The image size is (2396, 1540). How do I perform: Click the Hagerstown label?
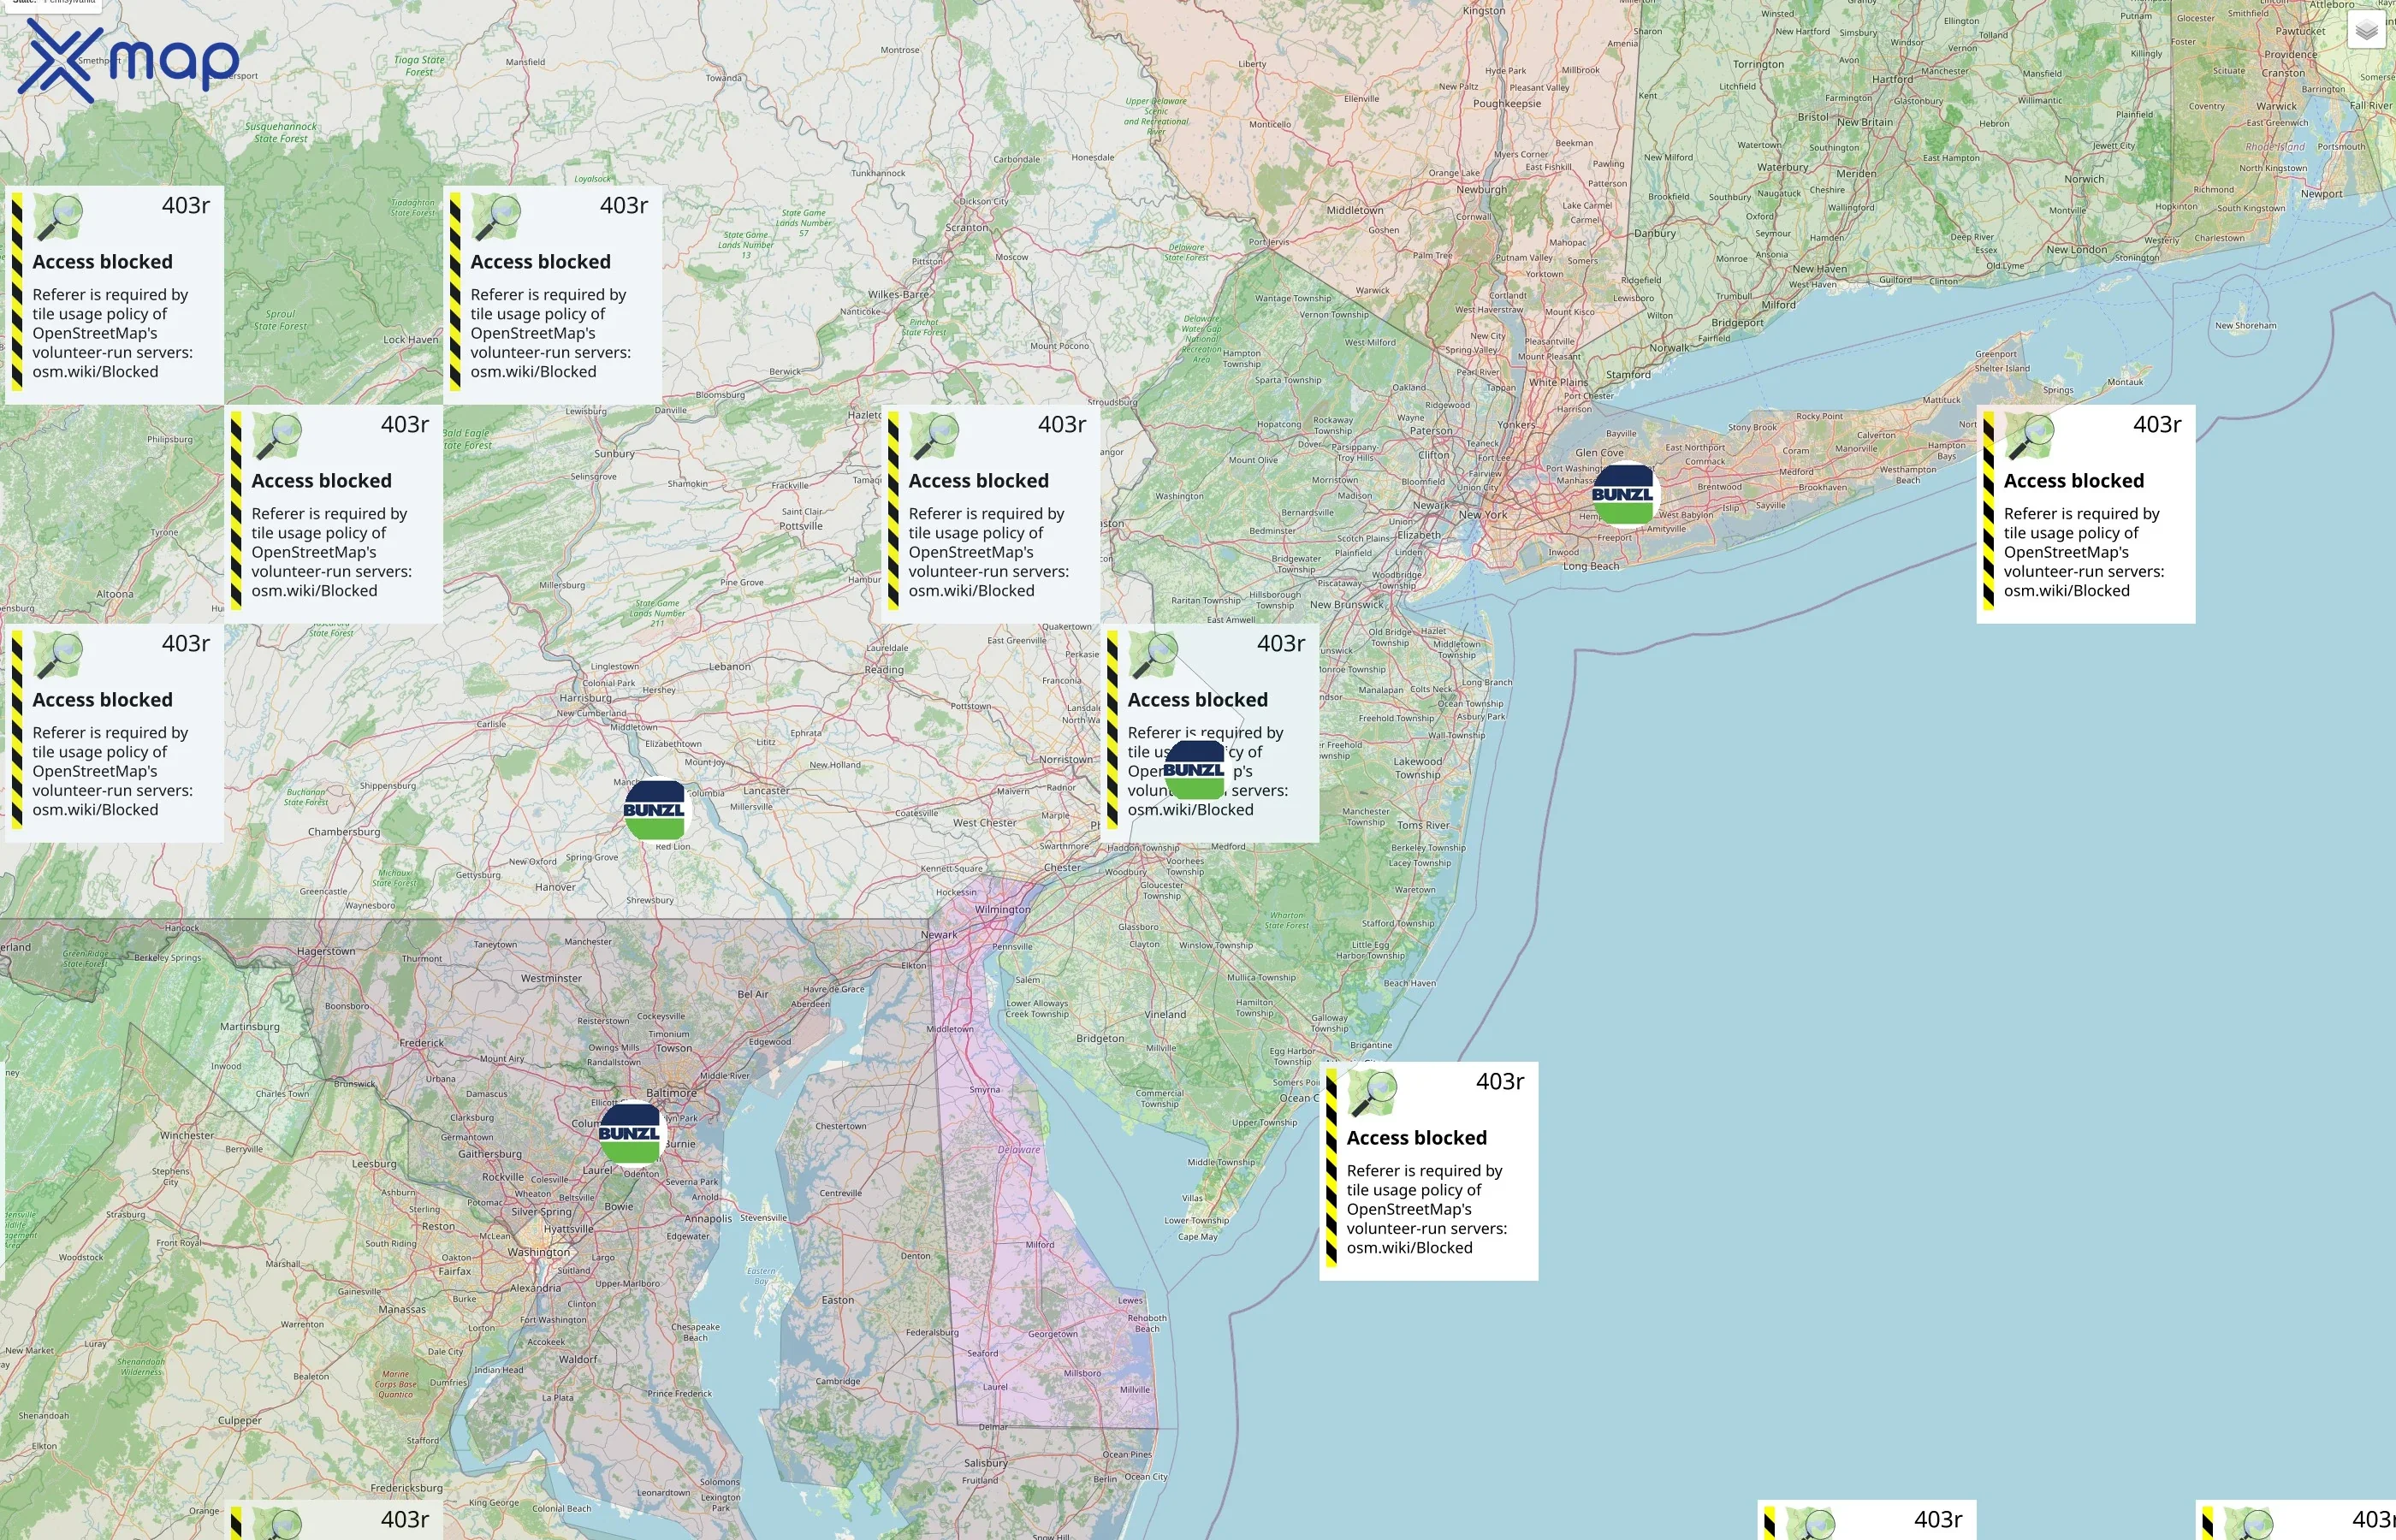326,951
